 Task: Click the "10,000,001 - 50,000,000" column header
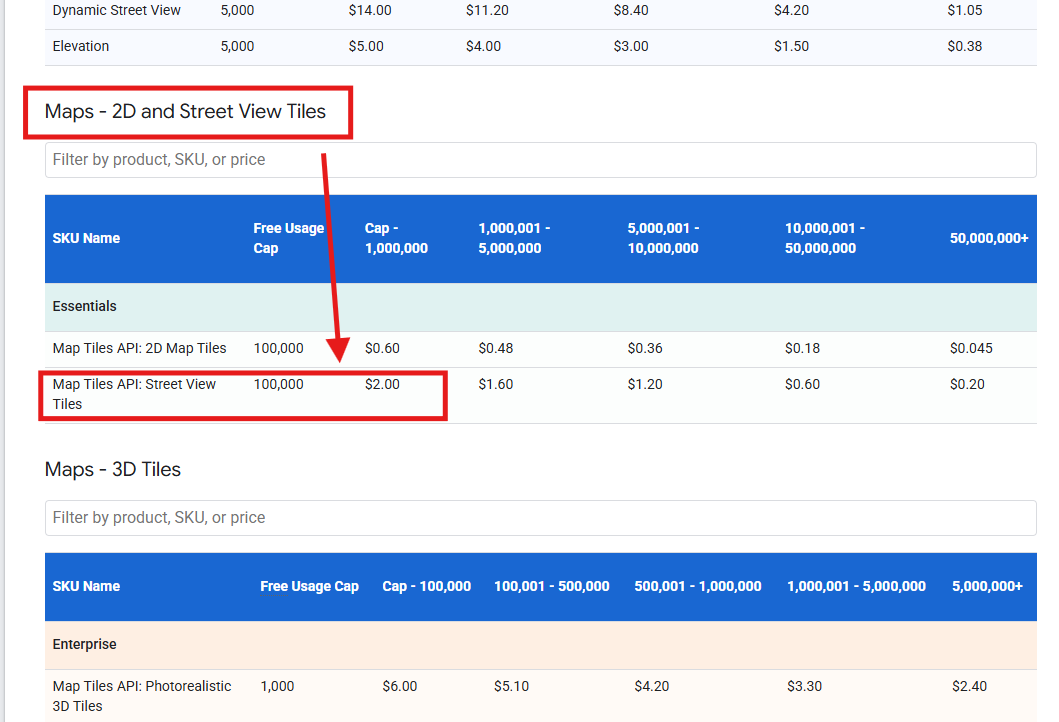pos(825,238)
